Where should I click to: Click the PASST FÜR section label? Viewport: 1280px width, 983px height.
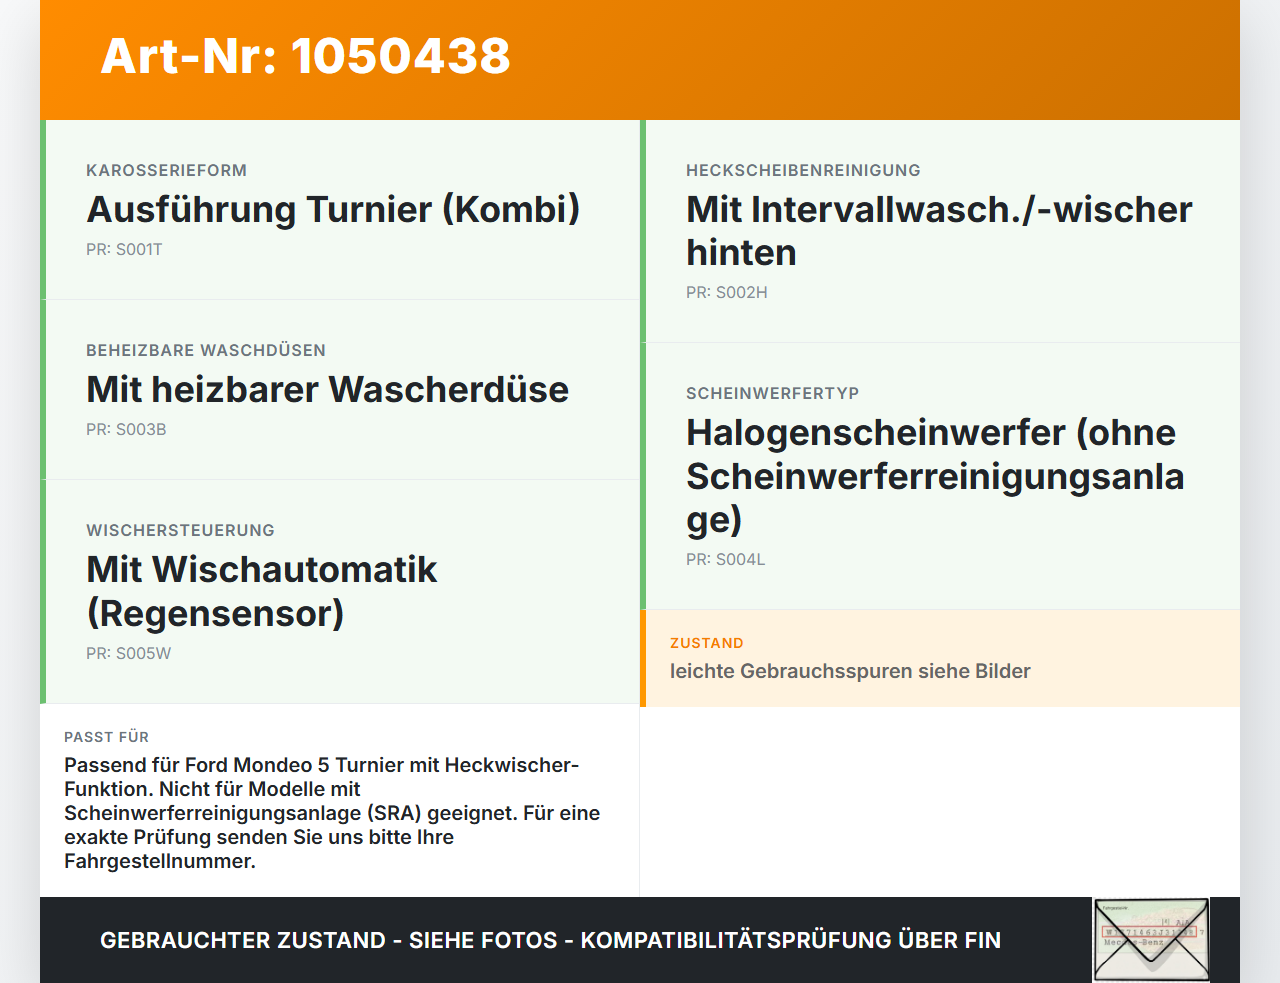click(106, 737)
